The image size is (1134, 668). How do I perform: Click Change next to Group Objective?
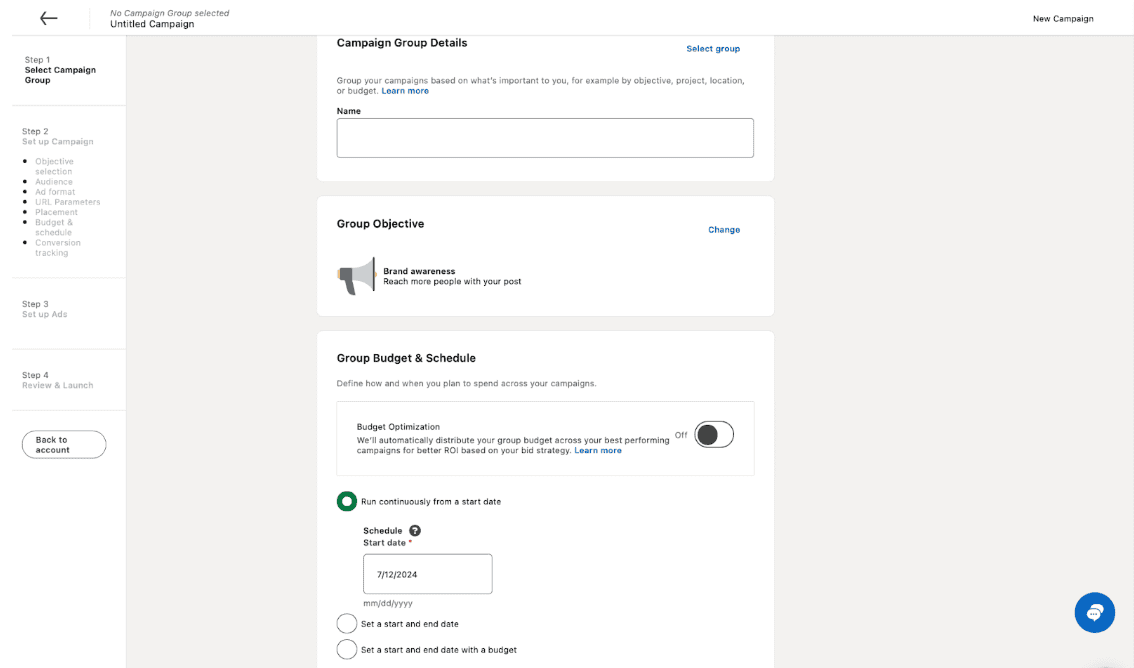pos(724,230)
